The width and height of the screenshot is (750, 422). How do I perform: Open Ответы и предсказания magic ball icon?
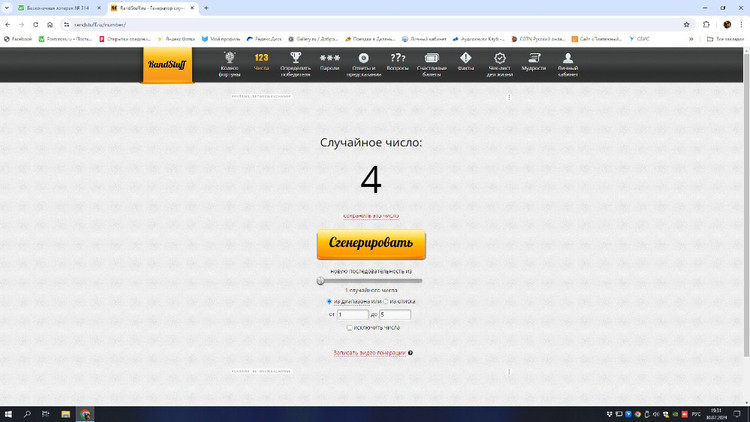[364, 59]
